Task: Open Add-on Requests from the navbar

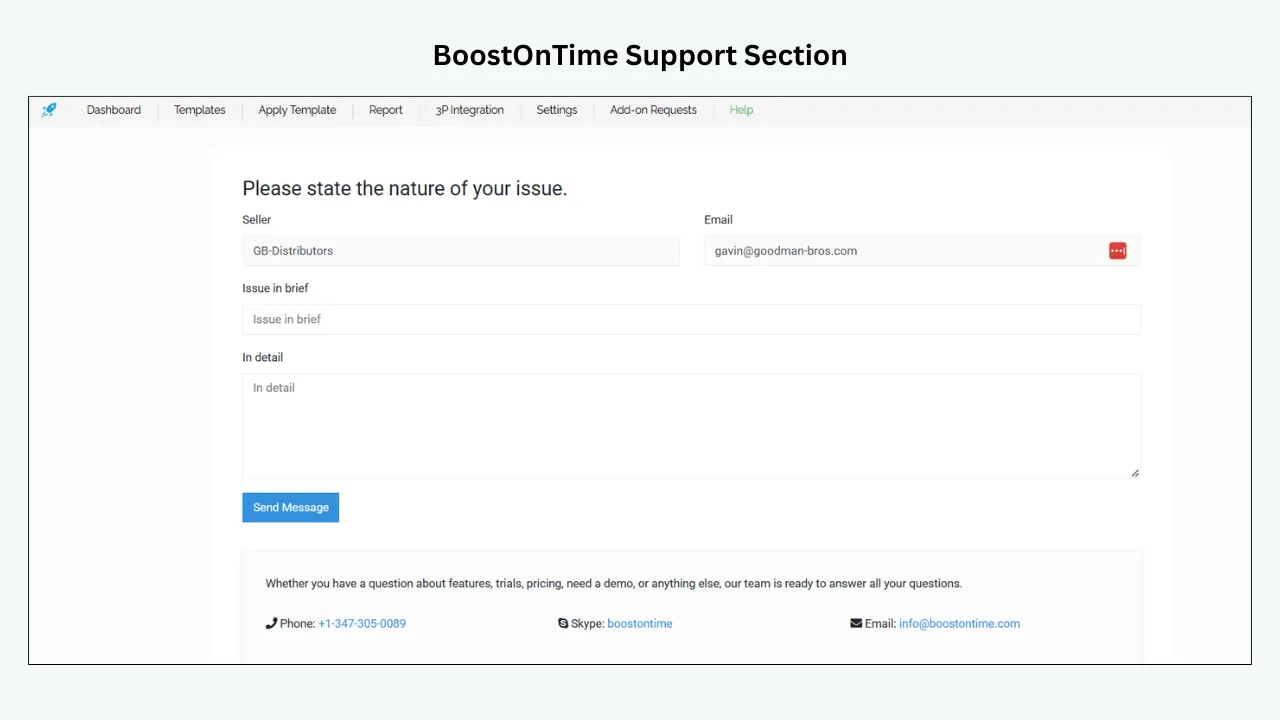Action: [x=653, y=110]
